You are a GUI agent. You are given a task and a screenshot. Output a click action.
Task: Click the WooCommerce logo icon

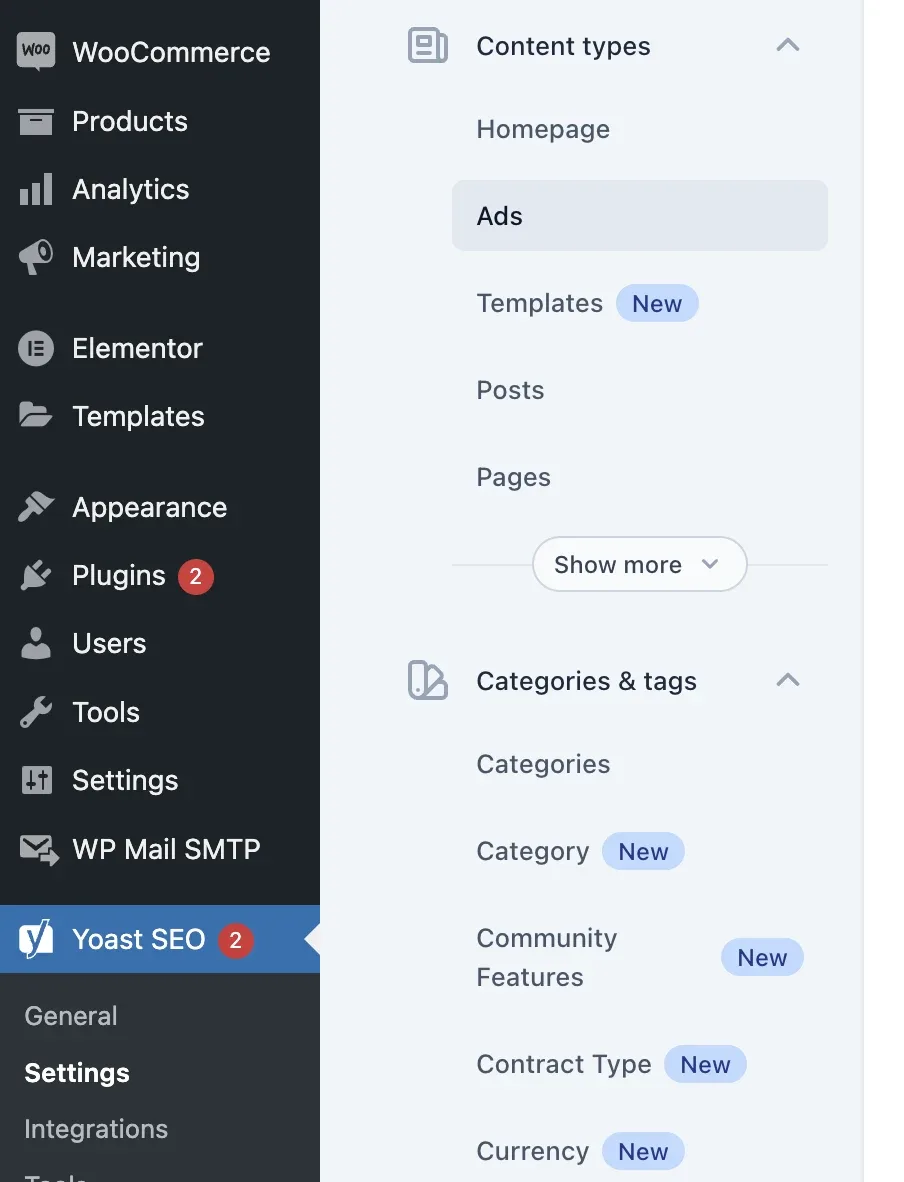35,51
